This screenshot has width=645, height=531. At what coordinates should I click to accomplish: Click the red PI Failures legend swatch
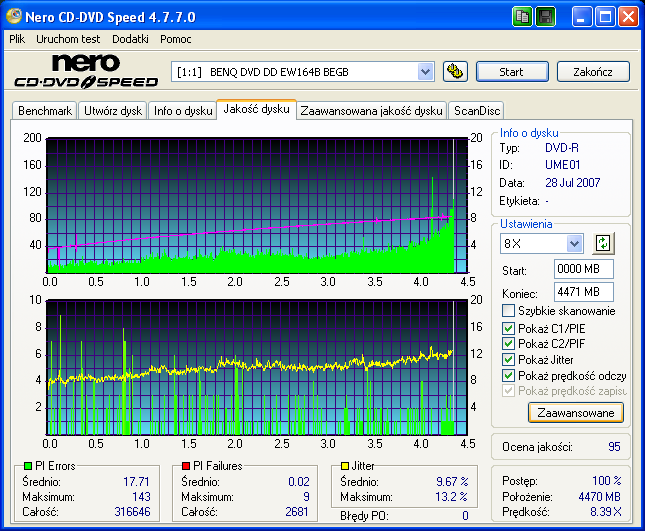tap(186, 466)
